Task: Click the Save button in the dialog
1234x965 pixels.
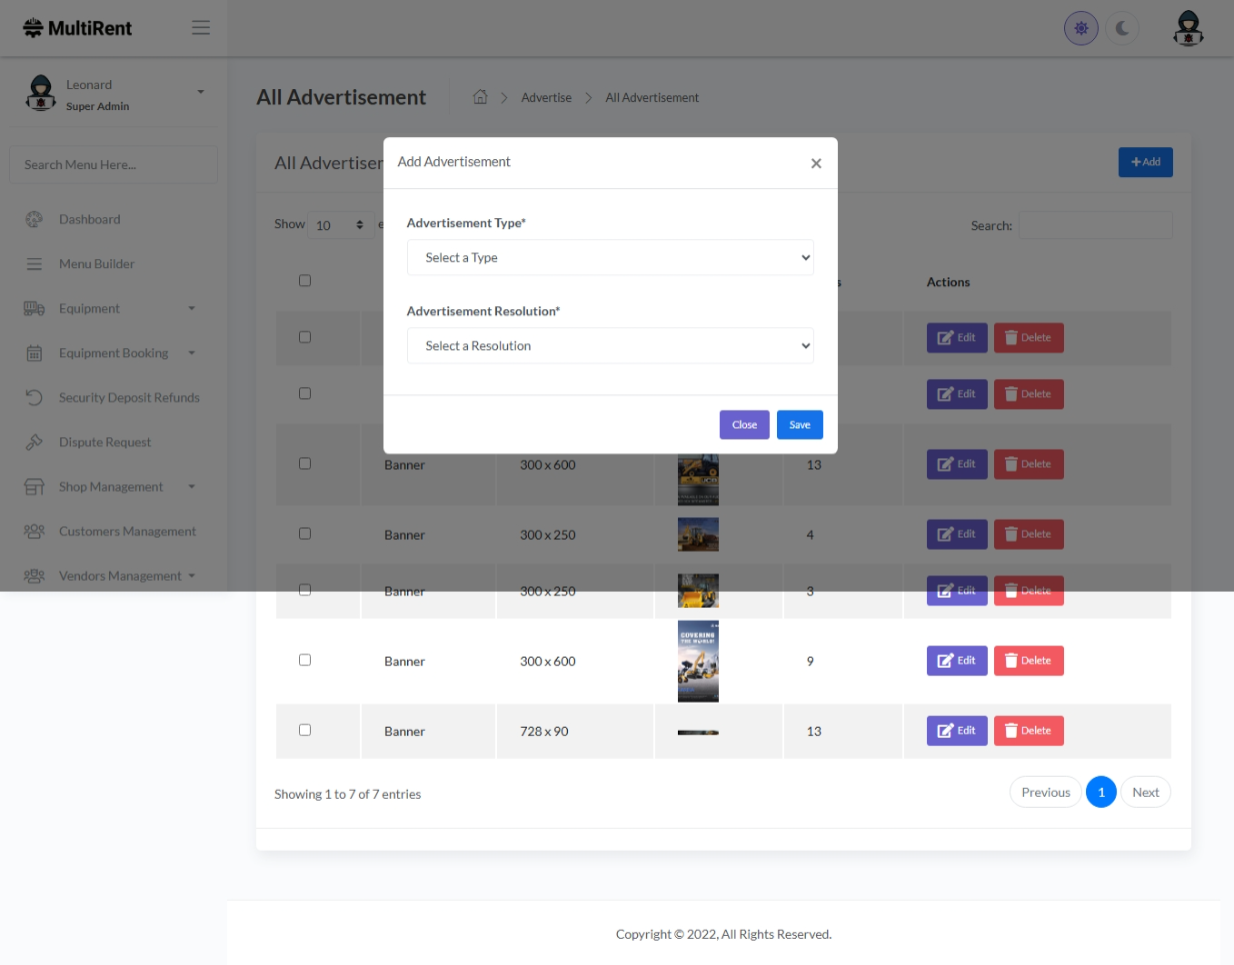Action: [x=799, y=425]
